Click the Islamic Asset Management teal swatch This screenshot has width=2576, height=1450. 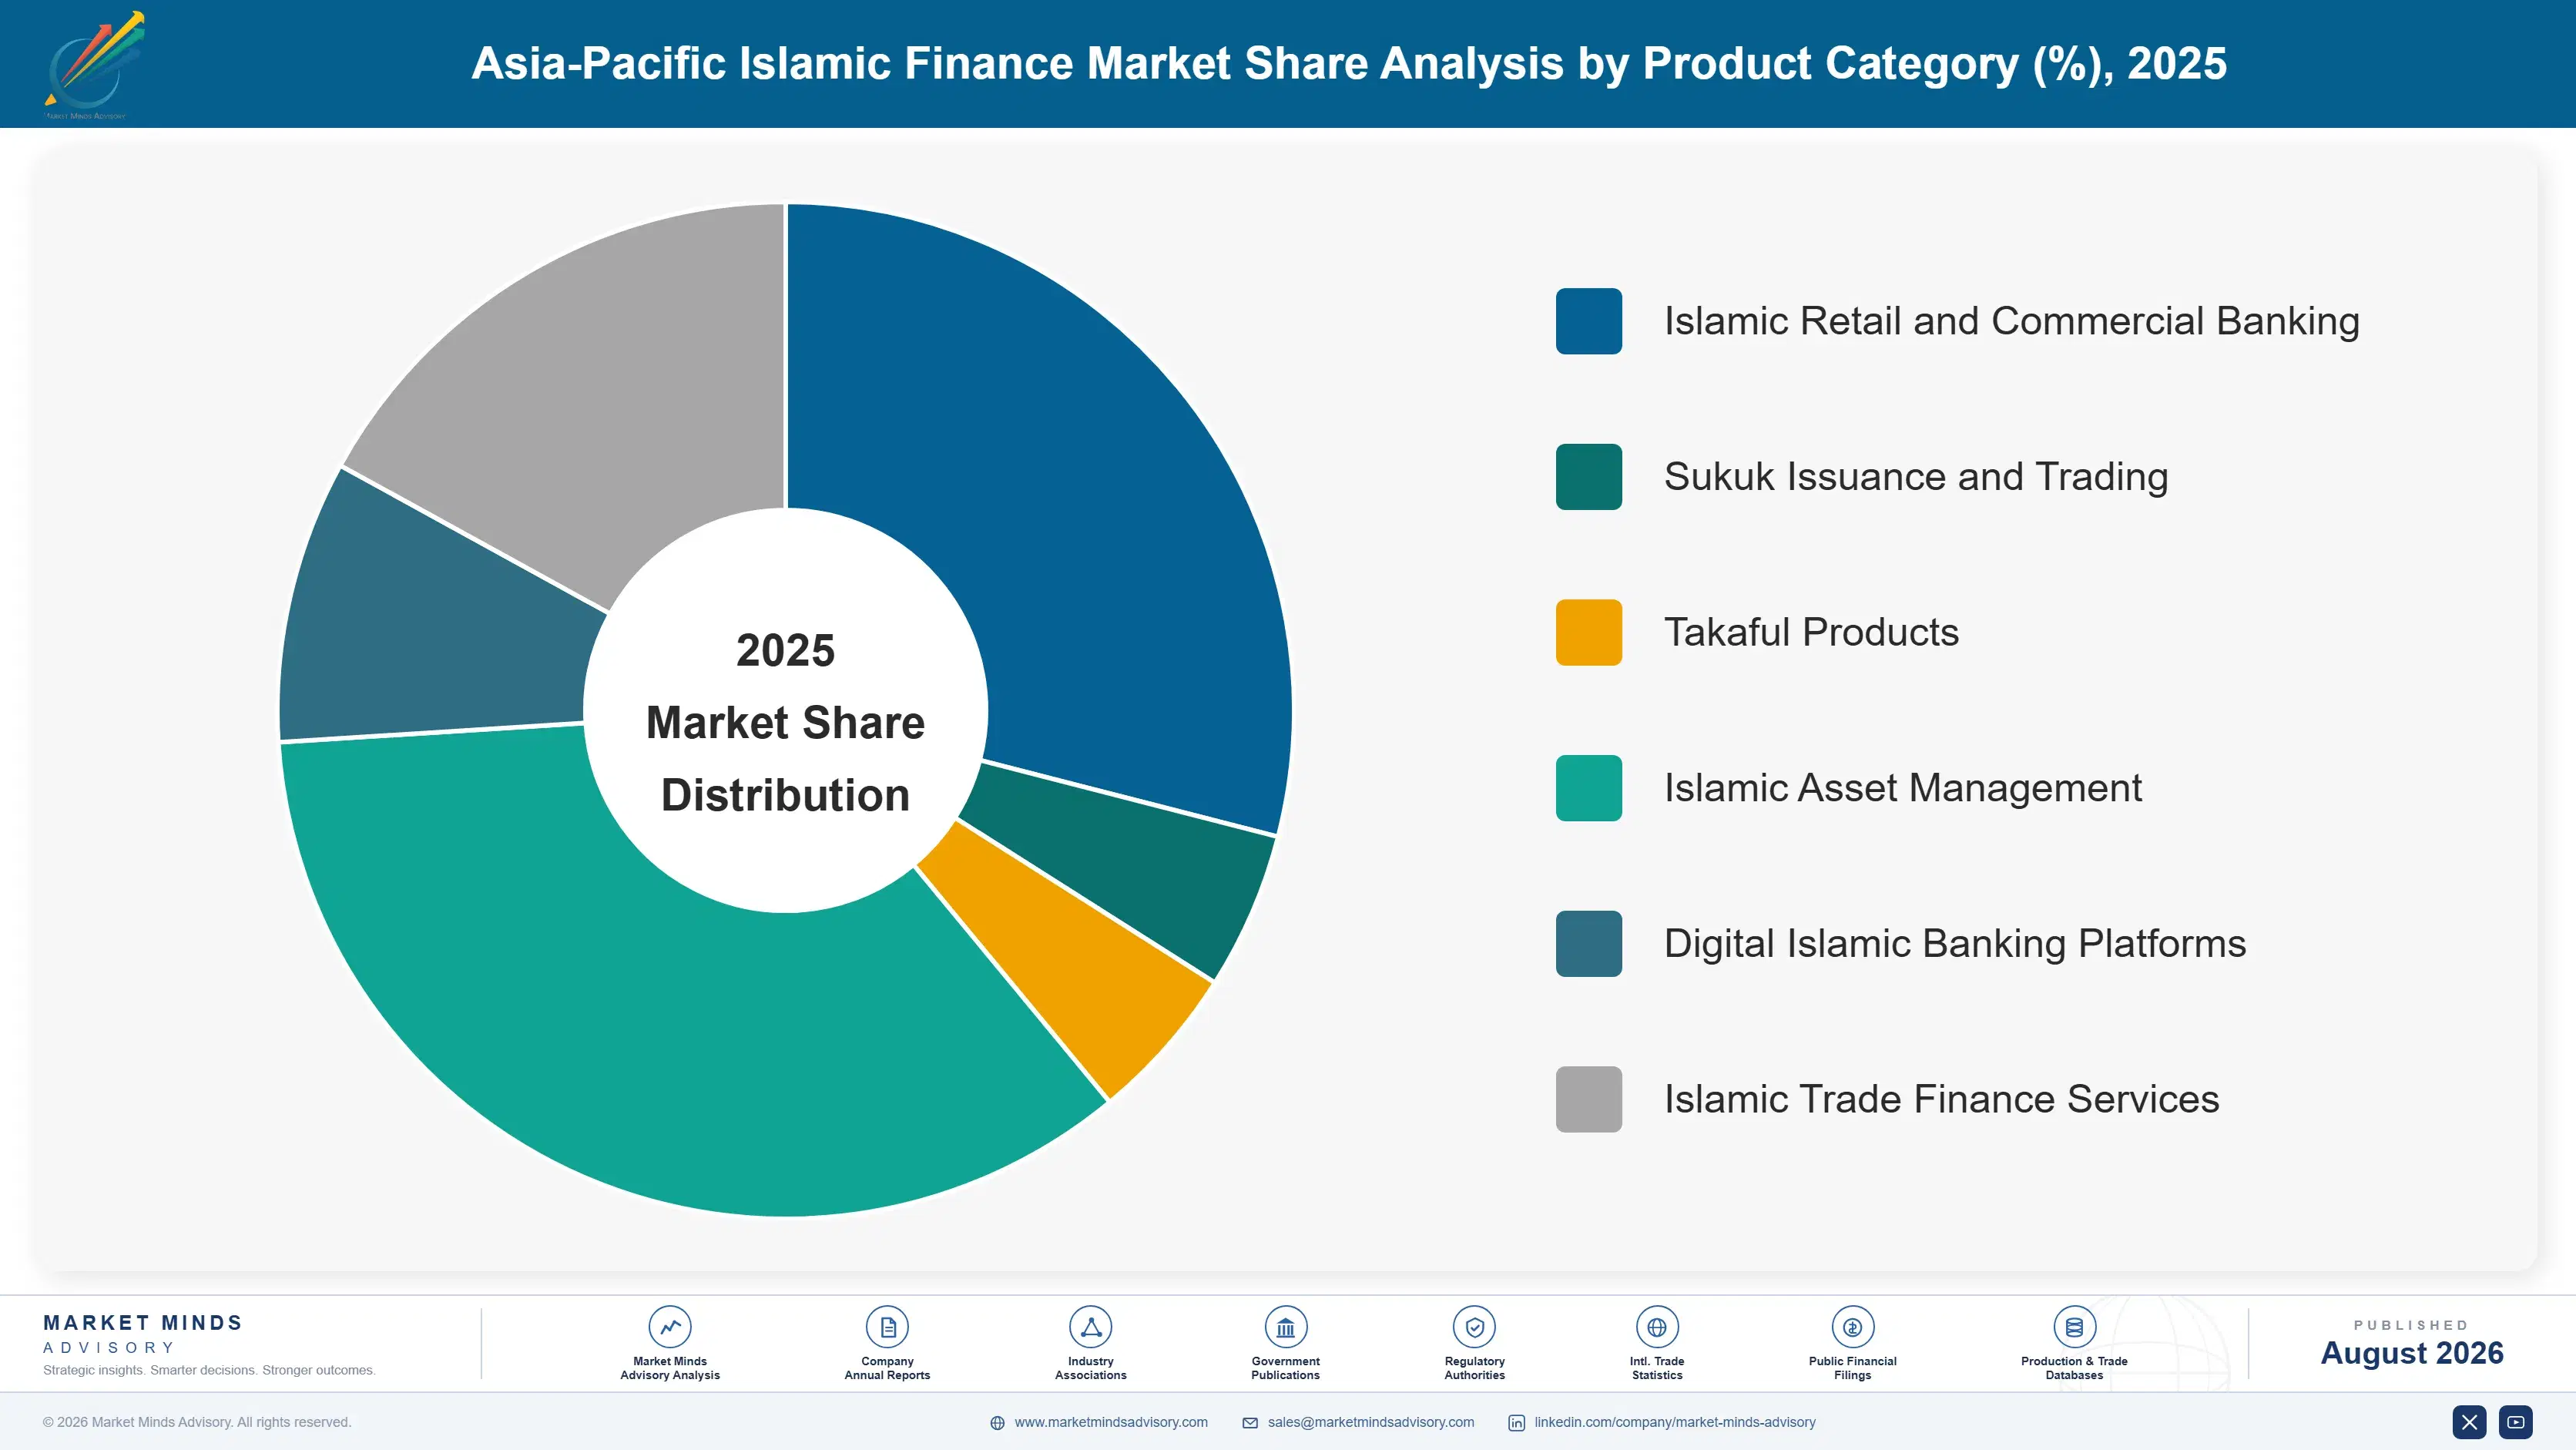1589,788
